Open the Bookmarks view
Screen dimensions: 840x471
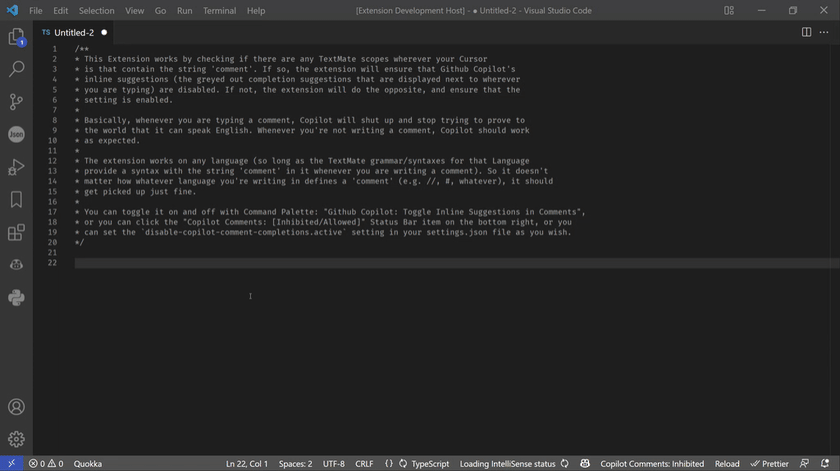16,199
